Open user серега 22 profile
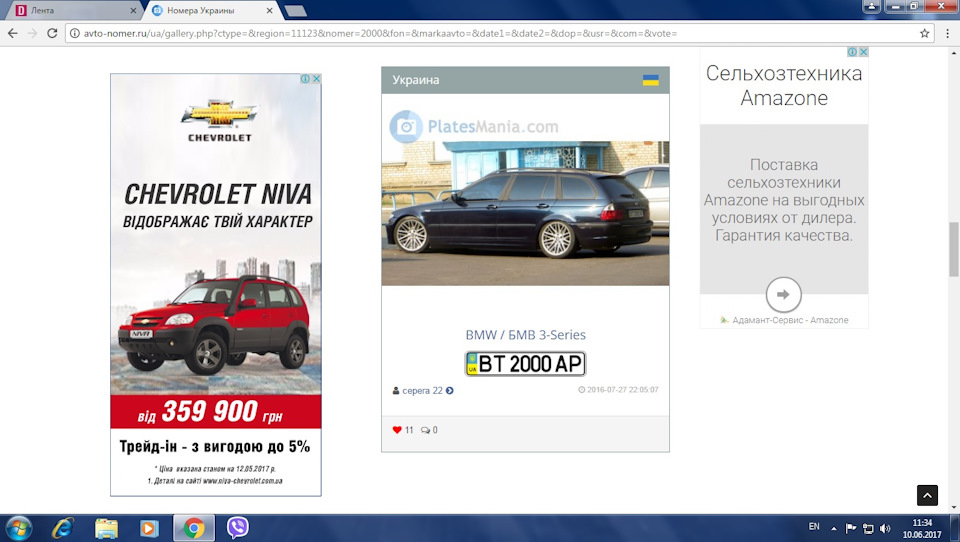The image size is (960, 542). click(x=422, y=391)
